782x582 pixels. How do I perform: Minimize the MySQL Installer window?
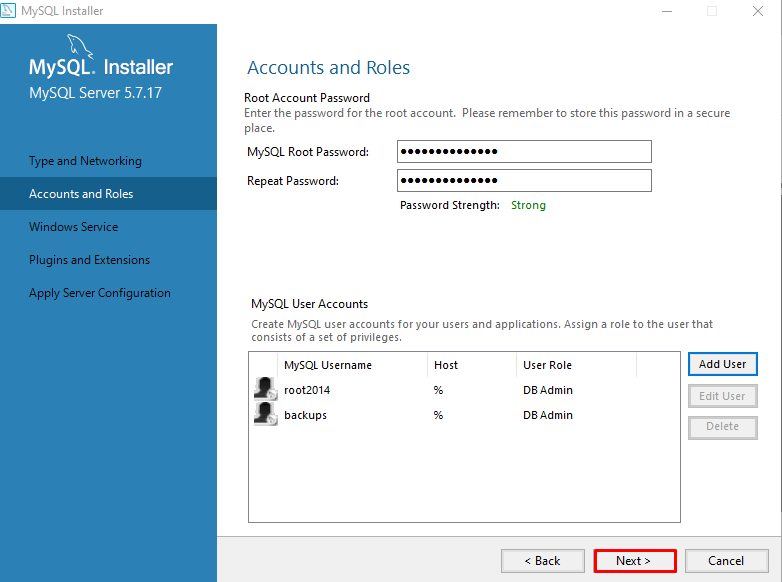click(x=667, y=11)
